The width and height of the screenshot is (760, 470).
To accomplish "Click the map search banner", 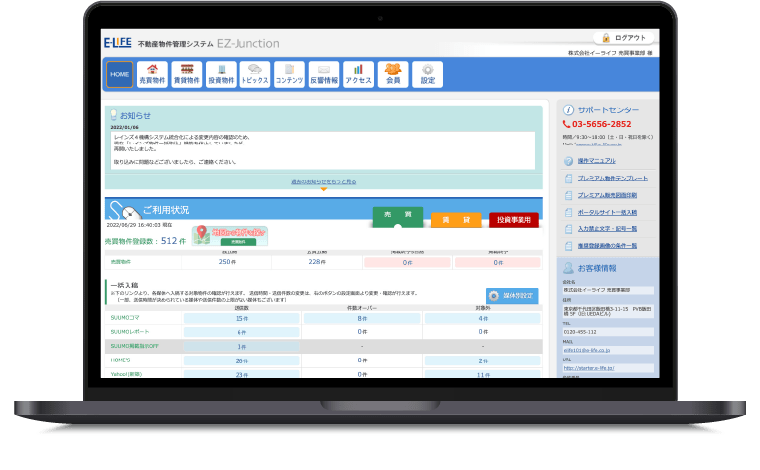I will [230, 236].
